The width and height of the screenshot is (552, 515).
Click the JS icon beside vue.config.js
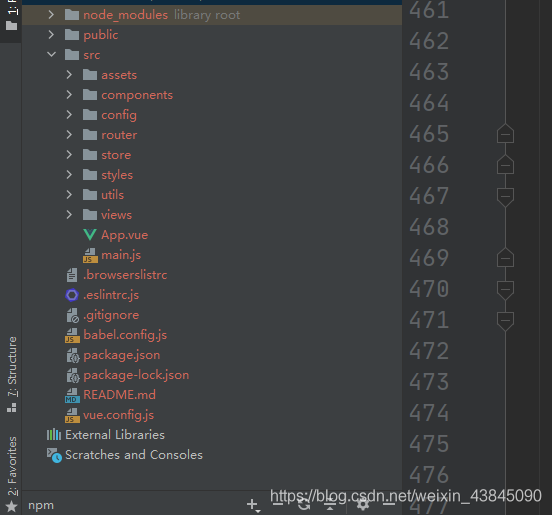[x=72, y=415]
